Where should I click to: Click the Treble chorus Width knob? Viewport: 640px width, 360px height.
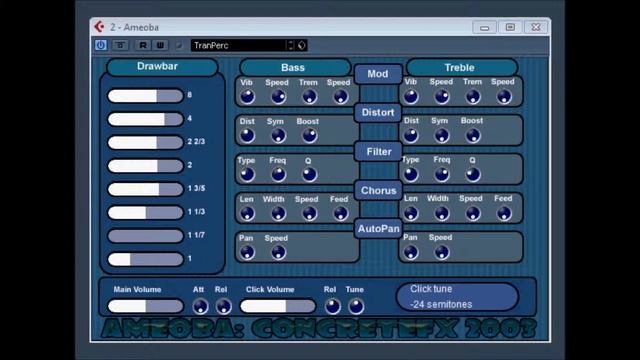[x=442, y=213]
